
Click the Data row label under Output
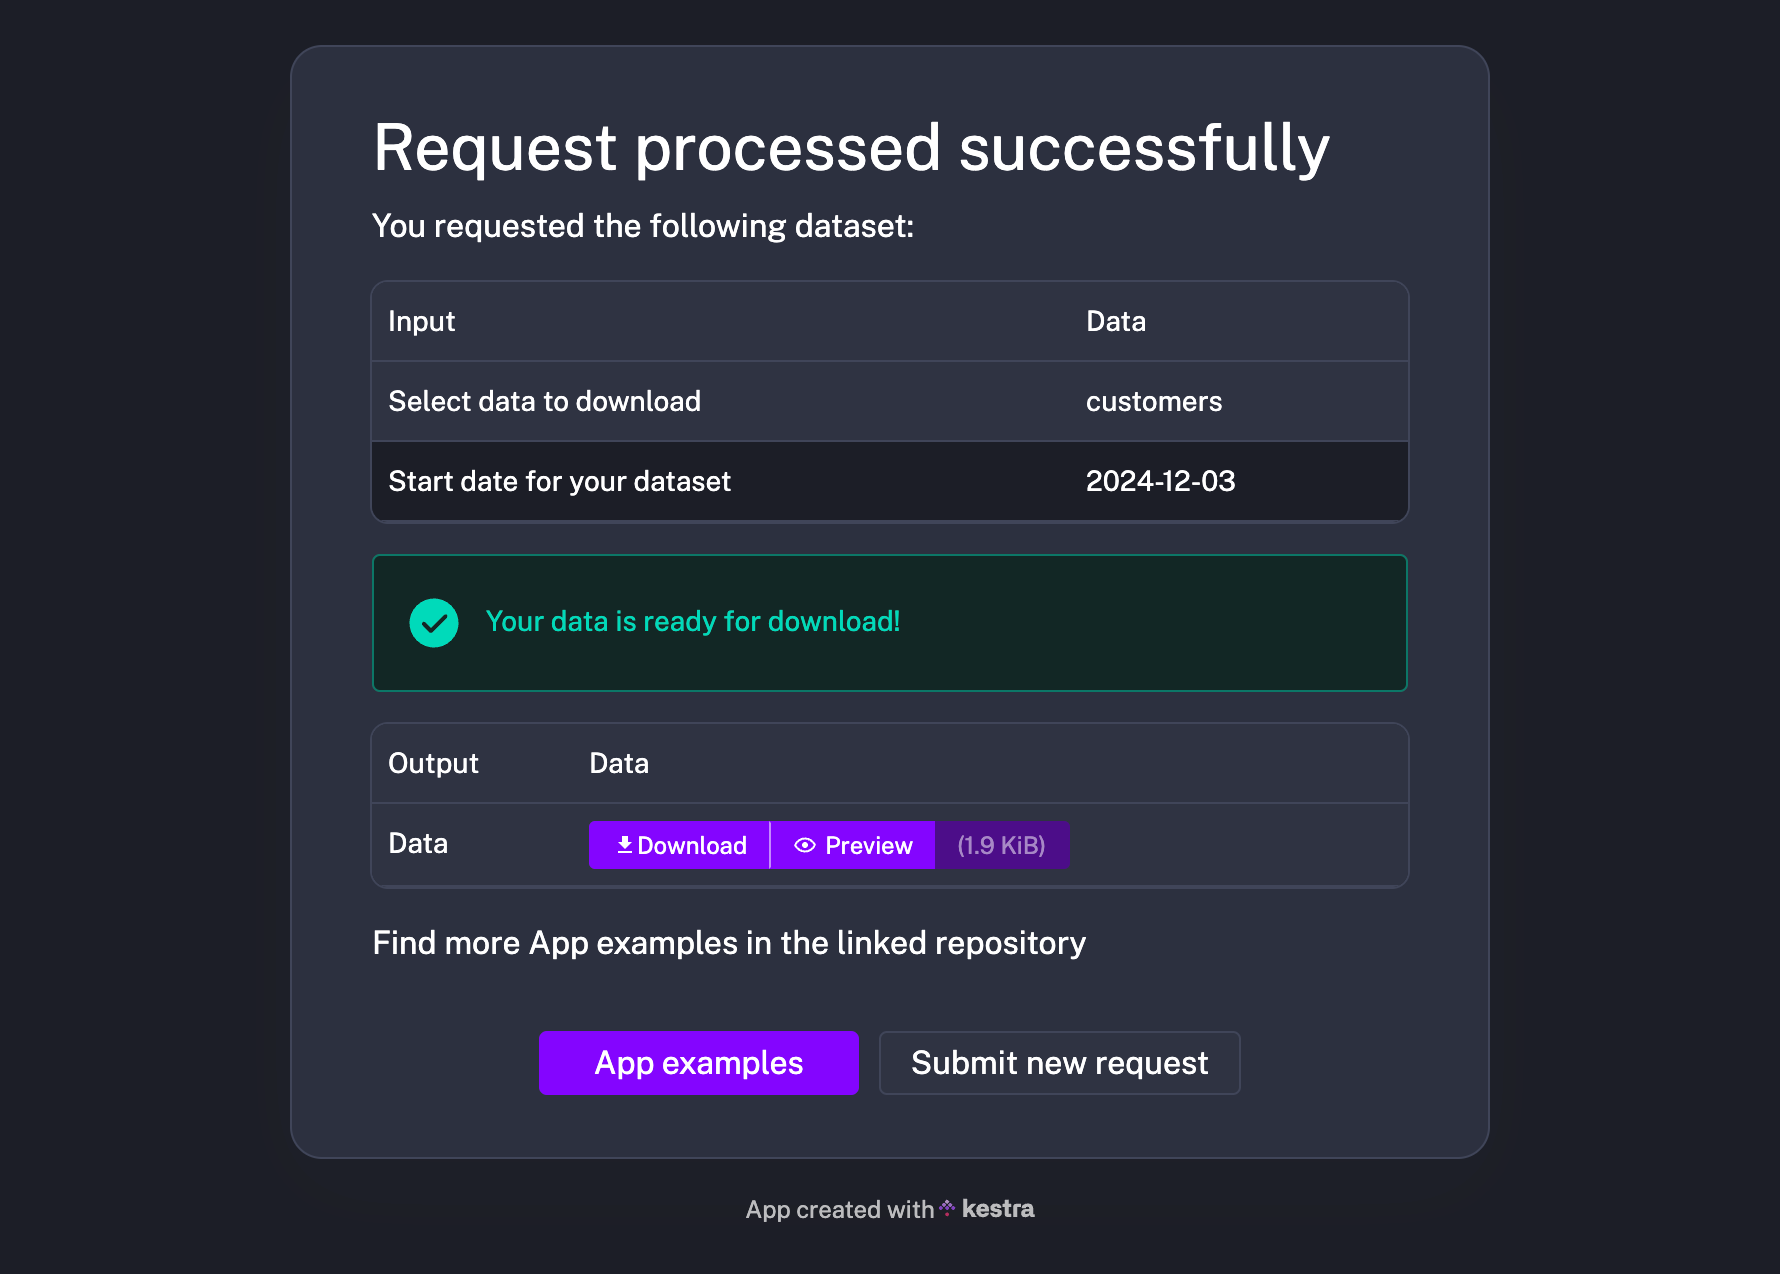tap(418, 843)
